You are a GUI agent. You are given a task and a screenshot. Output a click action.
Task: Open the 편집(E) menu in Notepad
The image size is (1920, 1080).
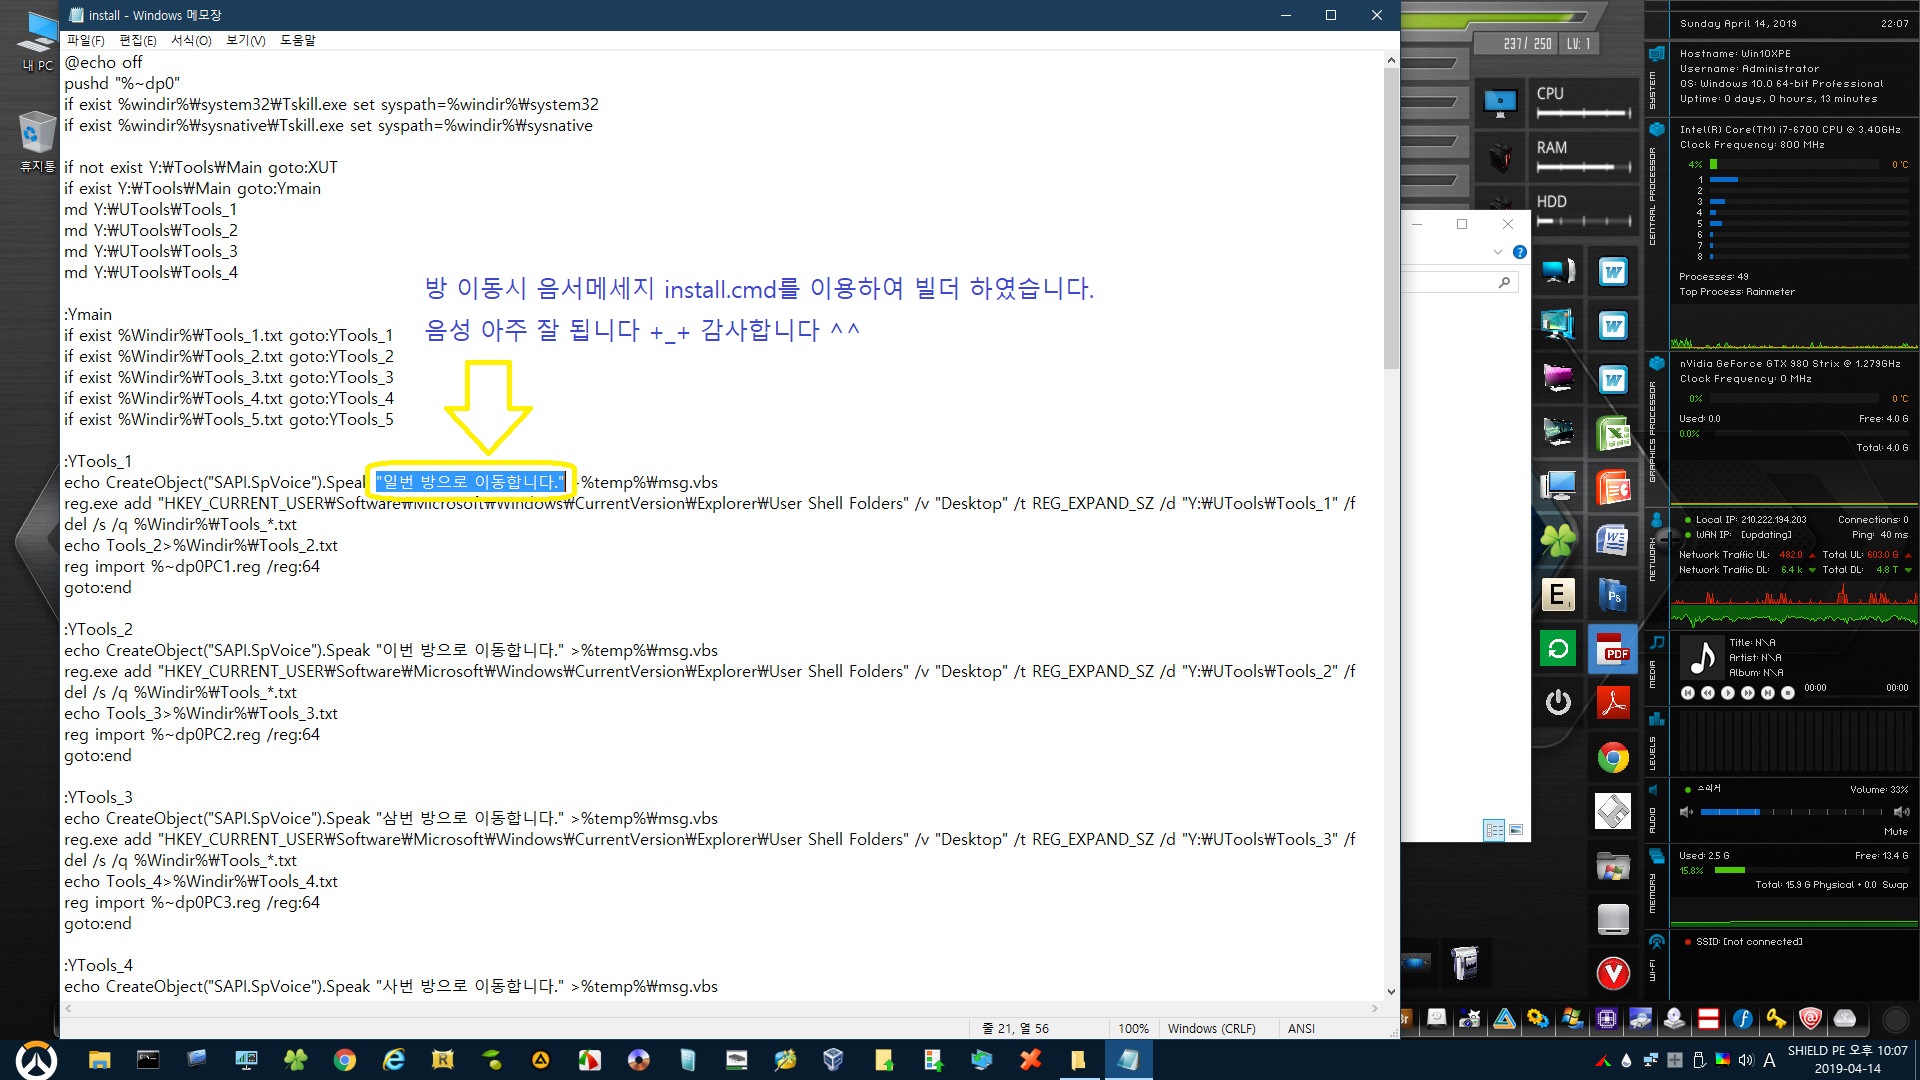coord(137,40)
